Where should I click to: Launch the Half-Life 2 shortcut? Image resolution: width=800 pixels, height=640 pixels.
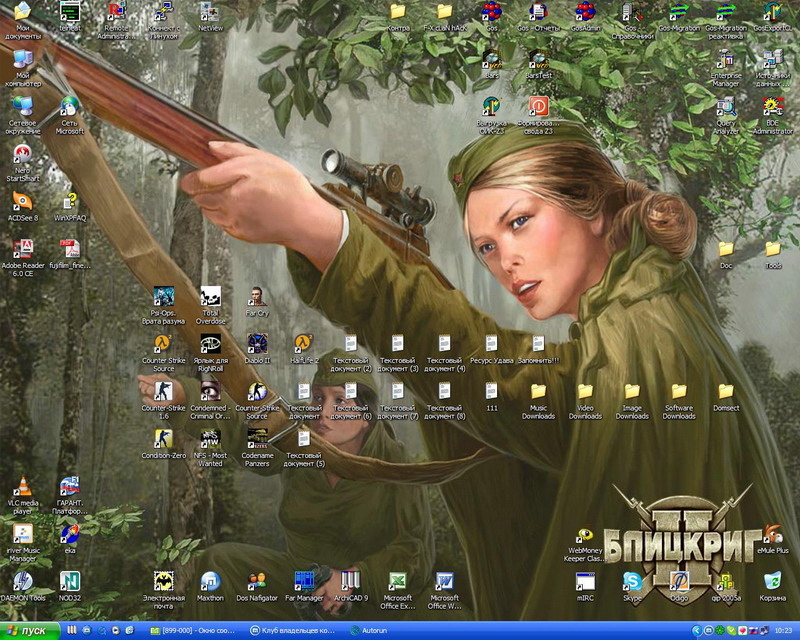pos(304,343)
